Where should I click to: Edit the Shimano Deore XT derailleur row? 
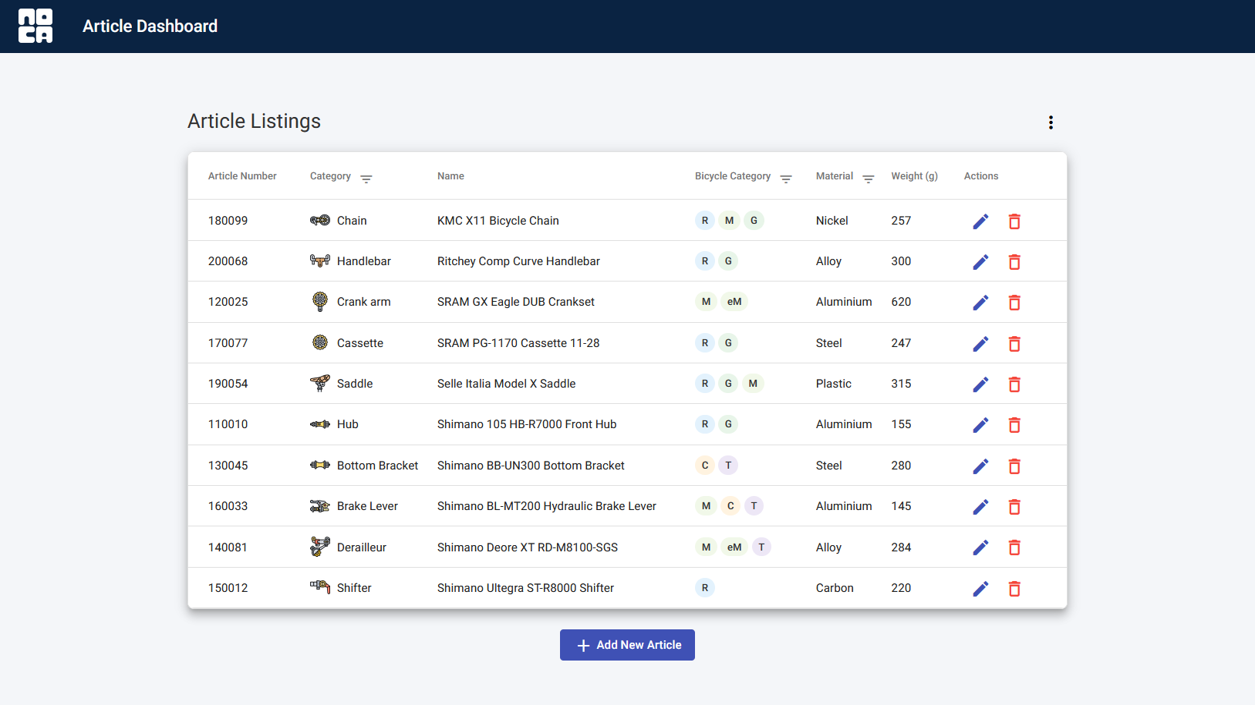980,548
